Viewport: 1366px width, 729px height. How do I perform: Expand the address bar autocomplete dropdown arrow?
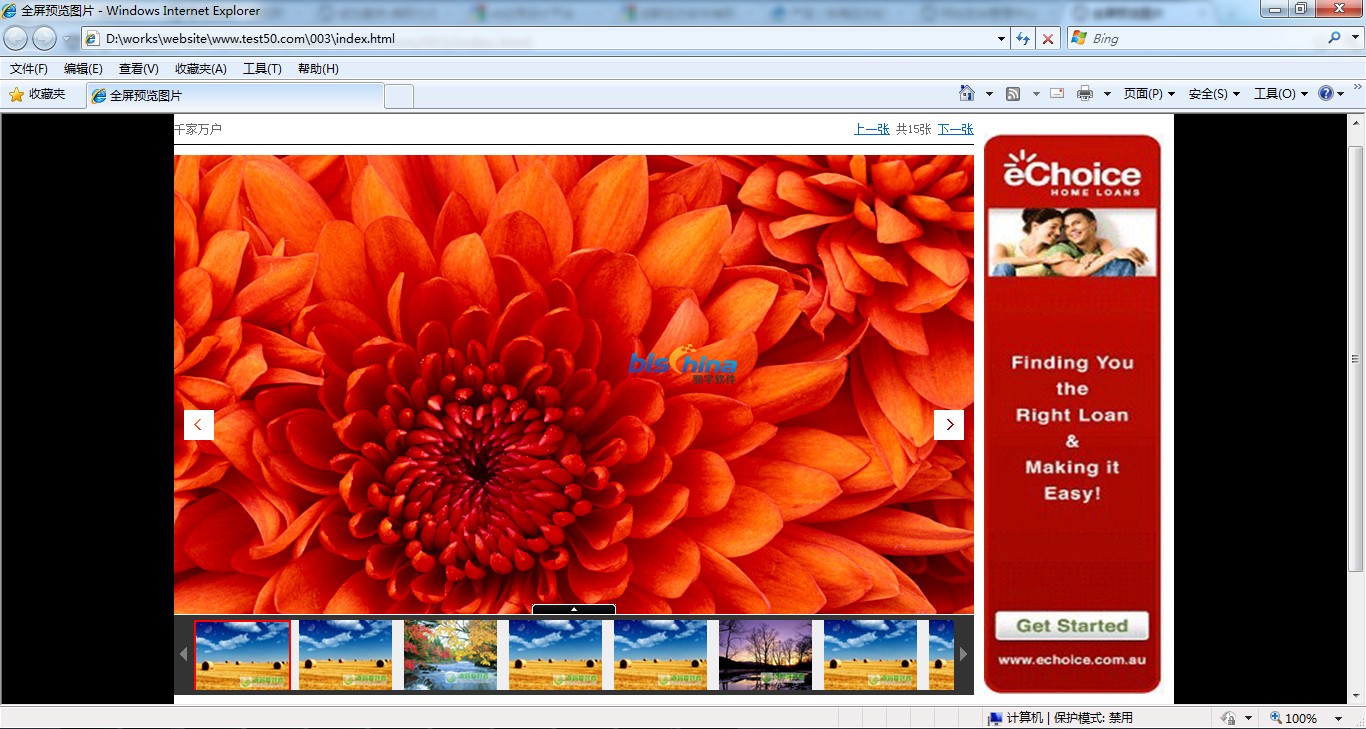click(1002, 39)
